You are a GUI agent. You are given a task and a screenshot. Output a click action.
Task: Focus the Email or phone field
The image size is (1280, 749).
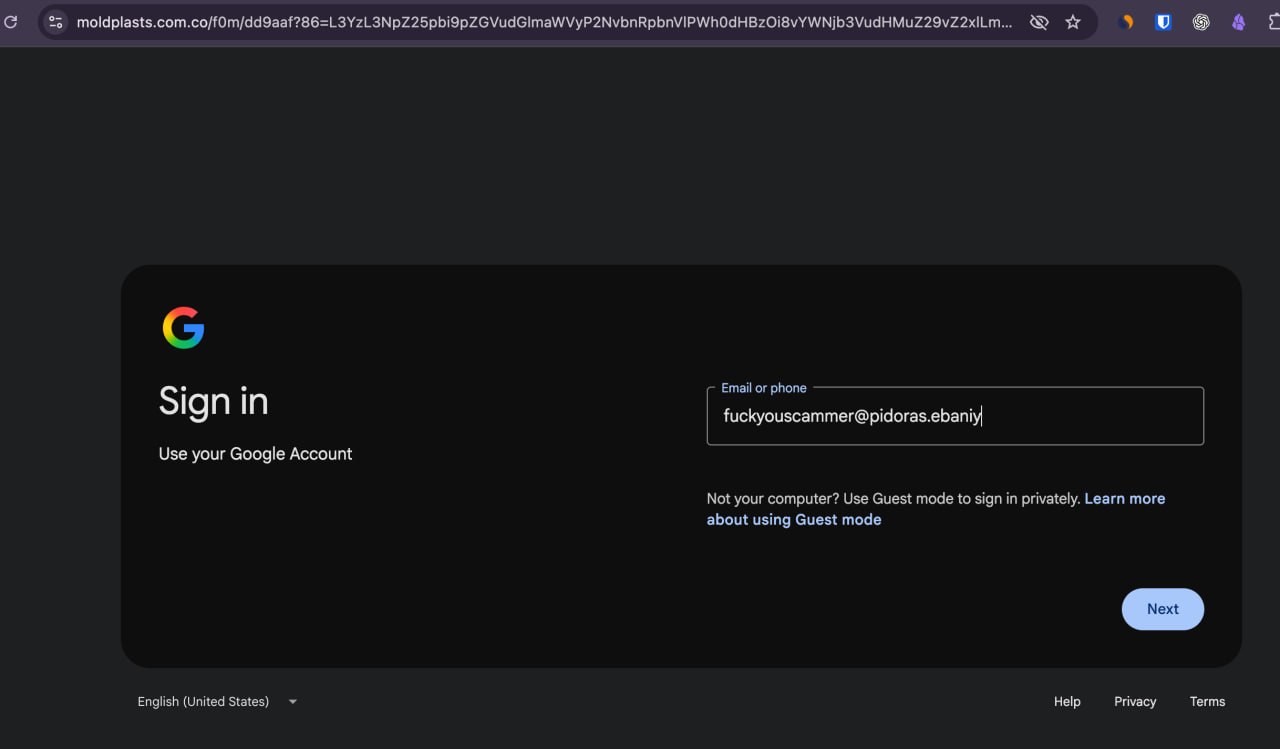click(x=955, y=416)
